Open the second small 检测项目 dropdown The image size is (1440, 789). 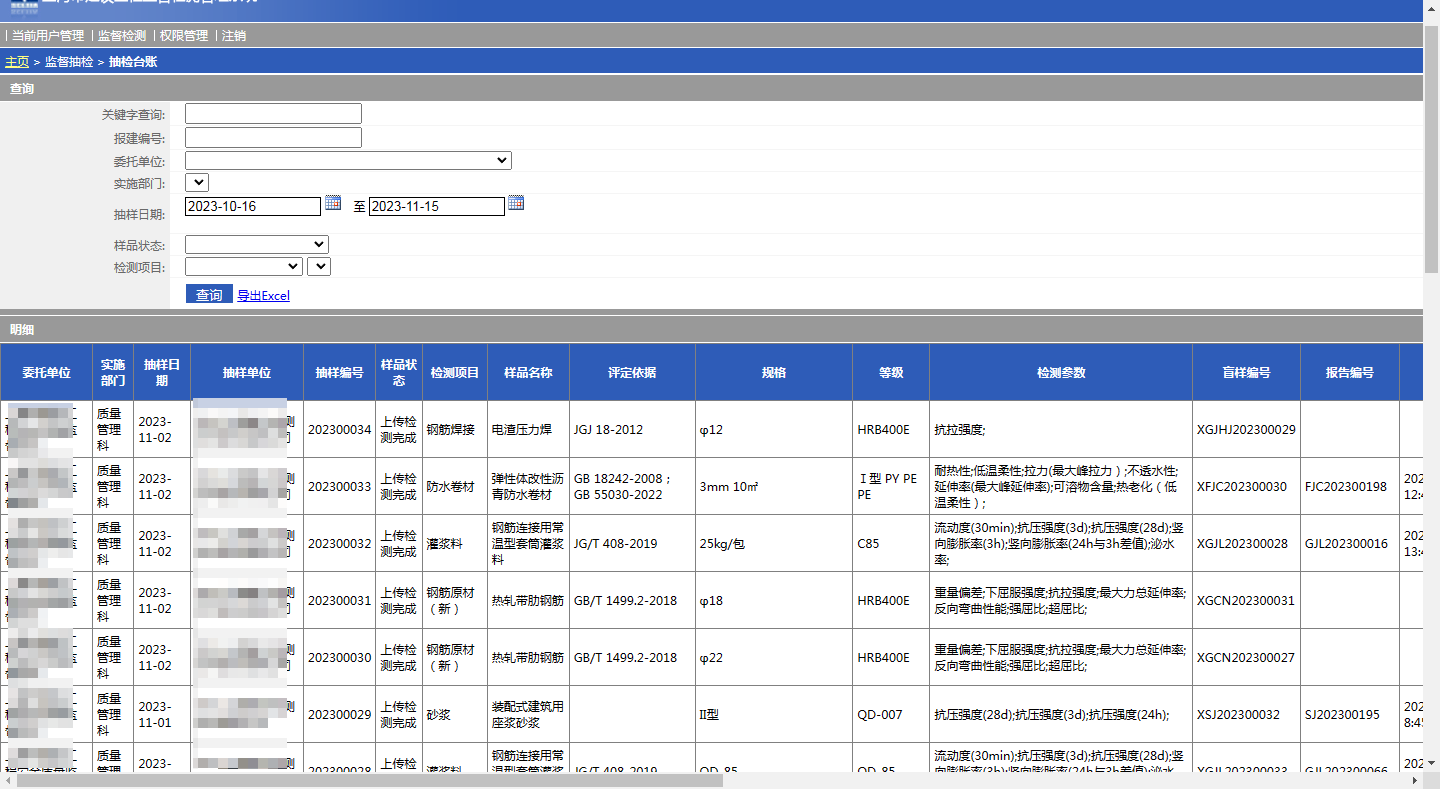pyautogui.click(x=319, y=266)
